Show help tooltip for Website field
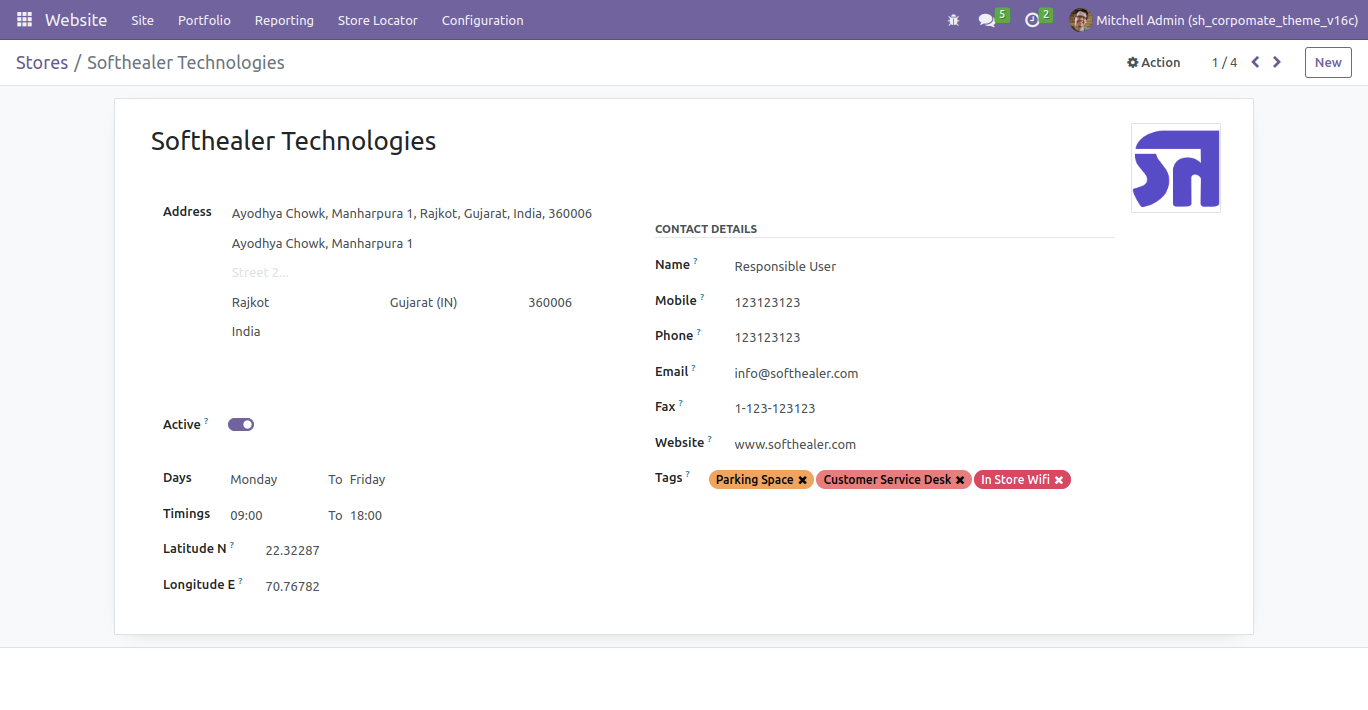 pos(710,439)
